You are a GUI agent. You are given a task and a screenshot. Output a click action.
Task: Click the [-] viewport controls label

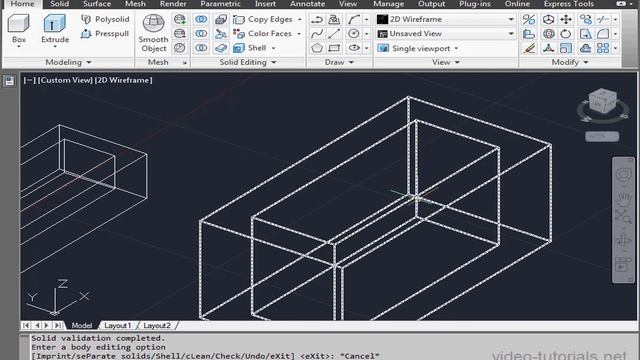pyautogui.click(x=29, y=80)
